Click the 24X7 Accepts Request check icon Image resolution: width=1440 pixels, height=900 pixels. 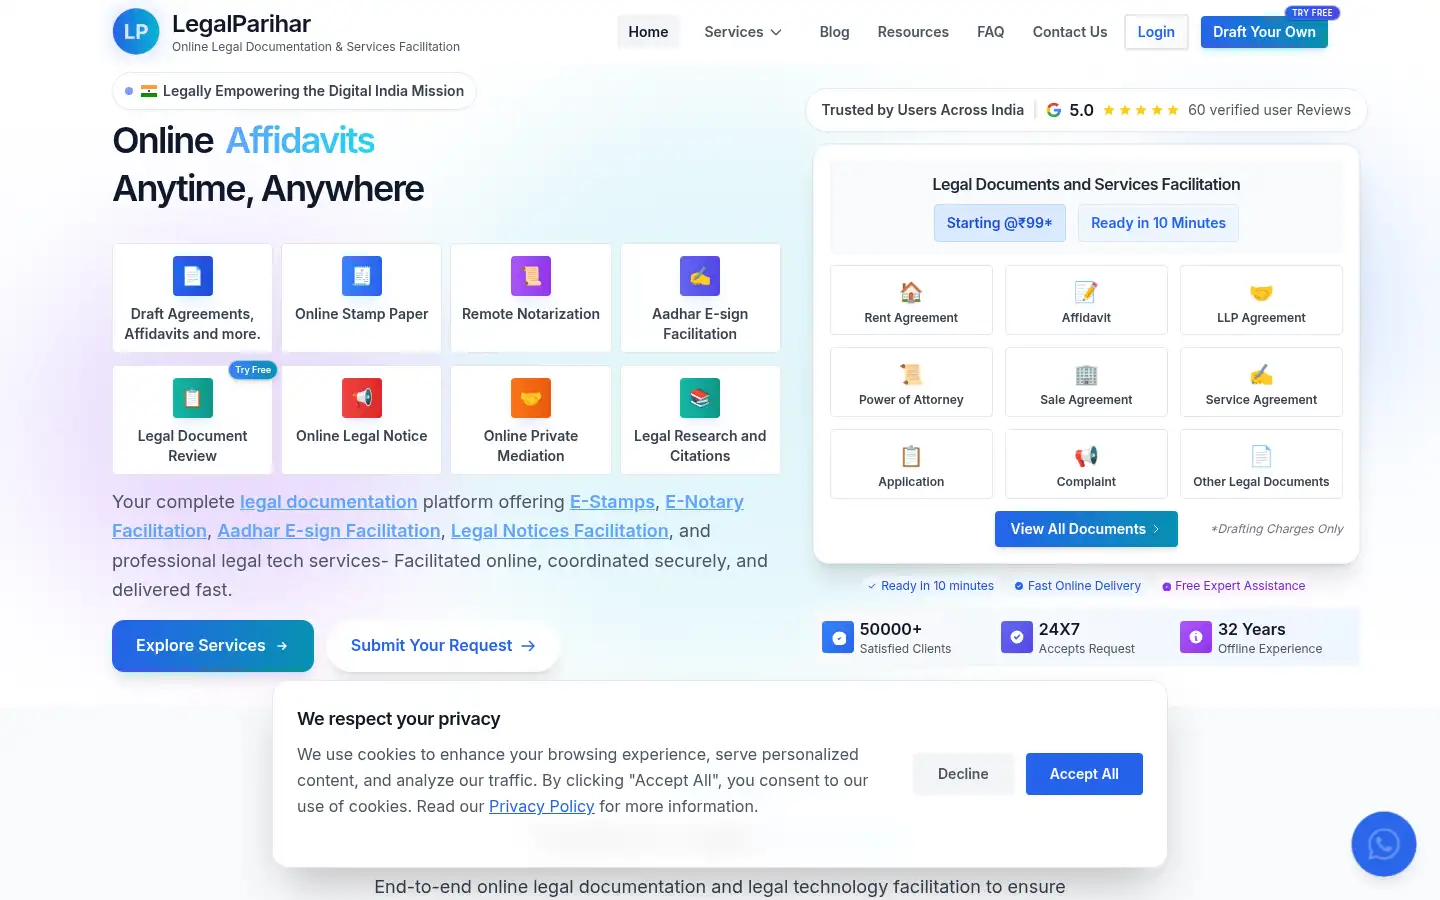(x=1017, y=637)
